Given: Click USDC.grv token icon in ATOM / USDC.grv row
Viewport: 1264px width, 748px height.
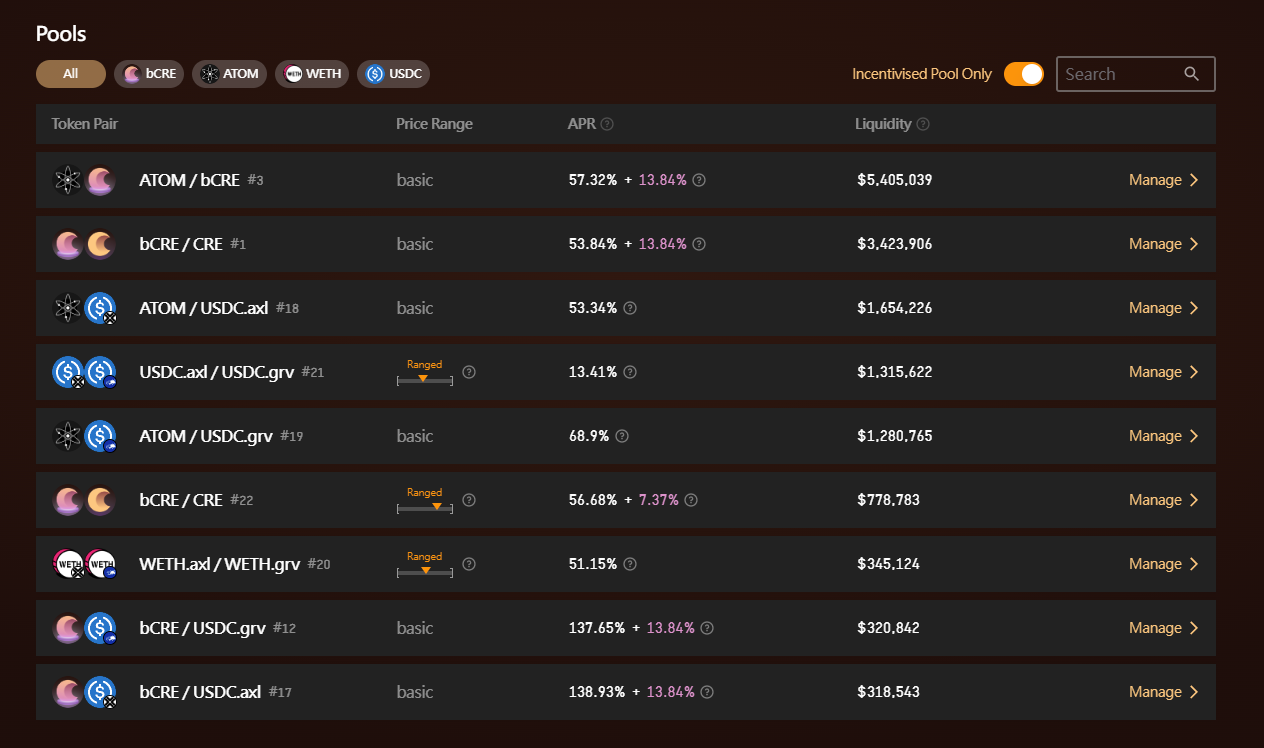Looking at the screenshot, I should click(x=100, y=436).
